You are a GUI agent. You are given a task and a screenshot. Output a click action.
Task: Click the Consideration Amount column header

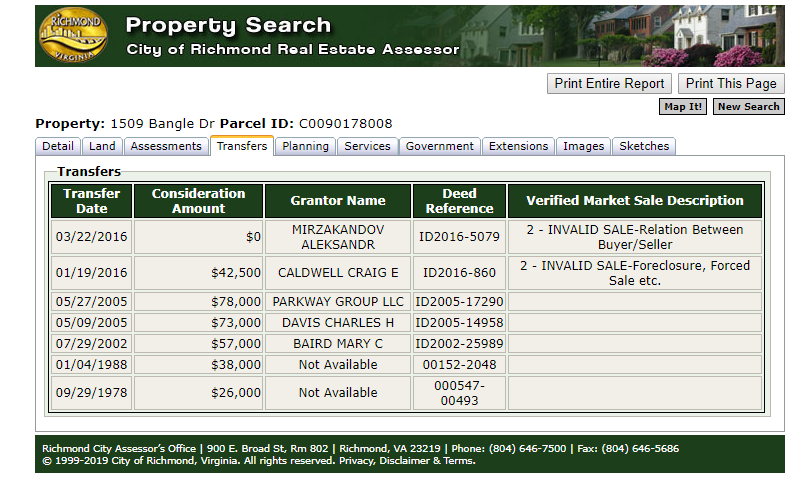198,201
